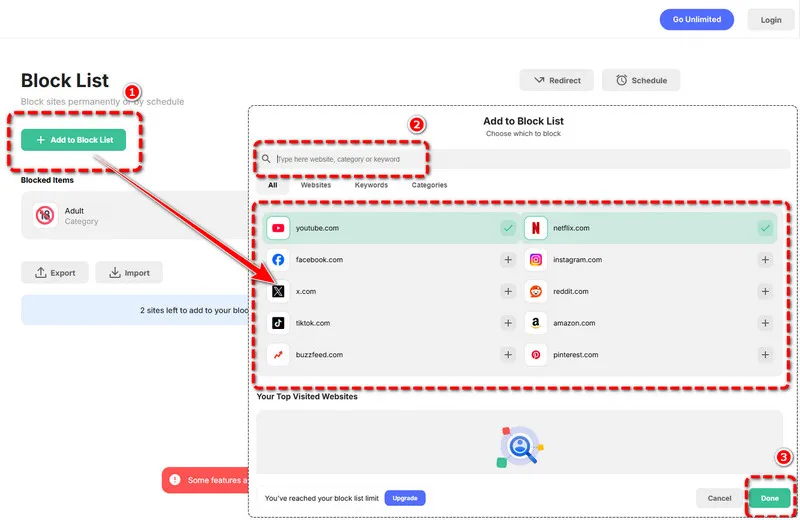Import a block list

129,273
